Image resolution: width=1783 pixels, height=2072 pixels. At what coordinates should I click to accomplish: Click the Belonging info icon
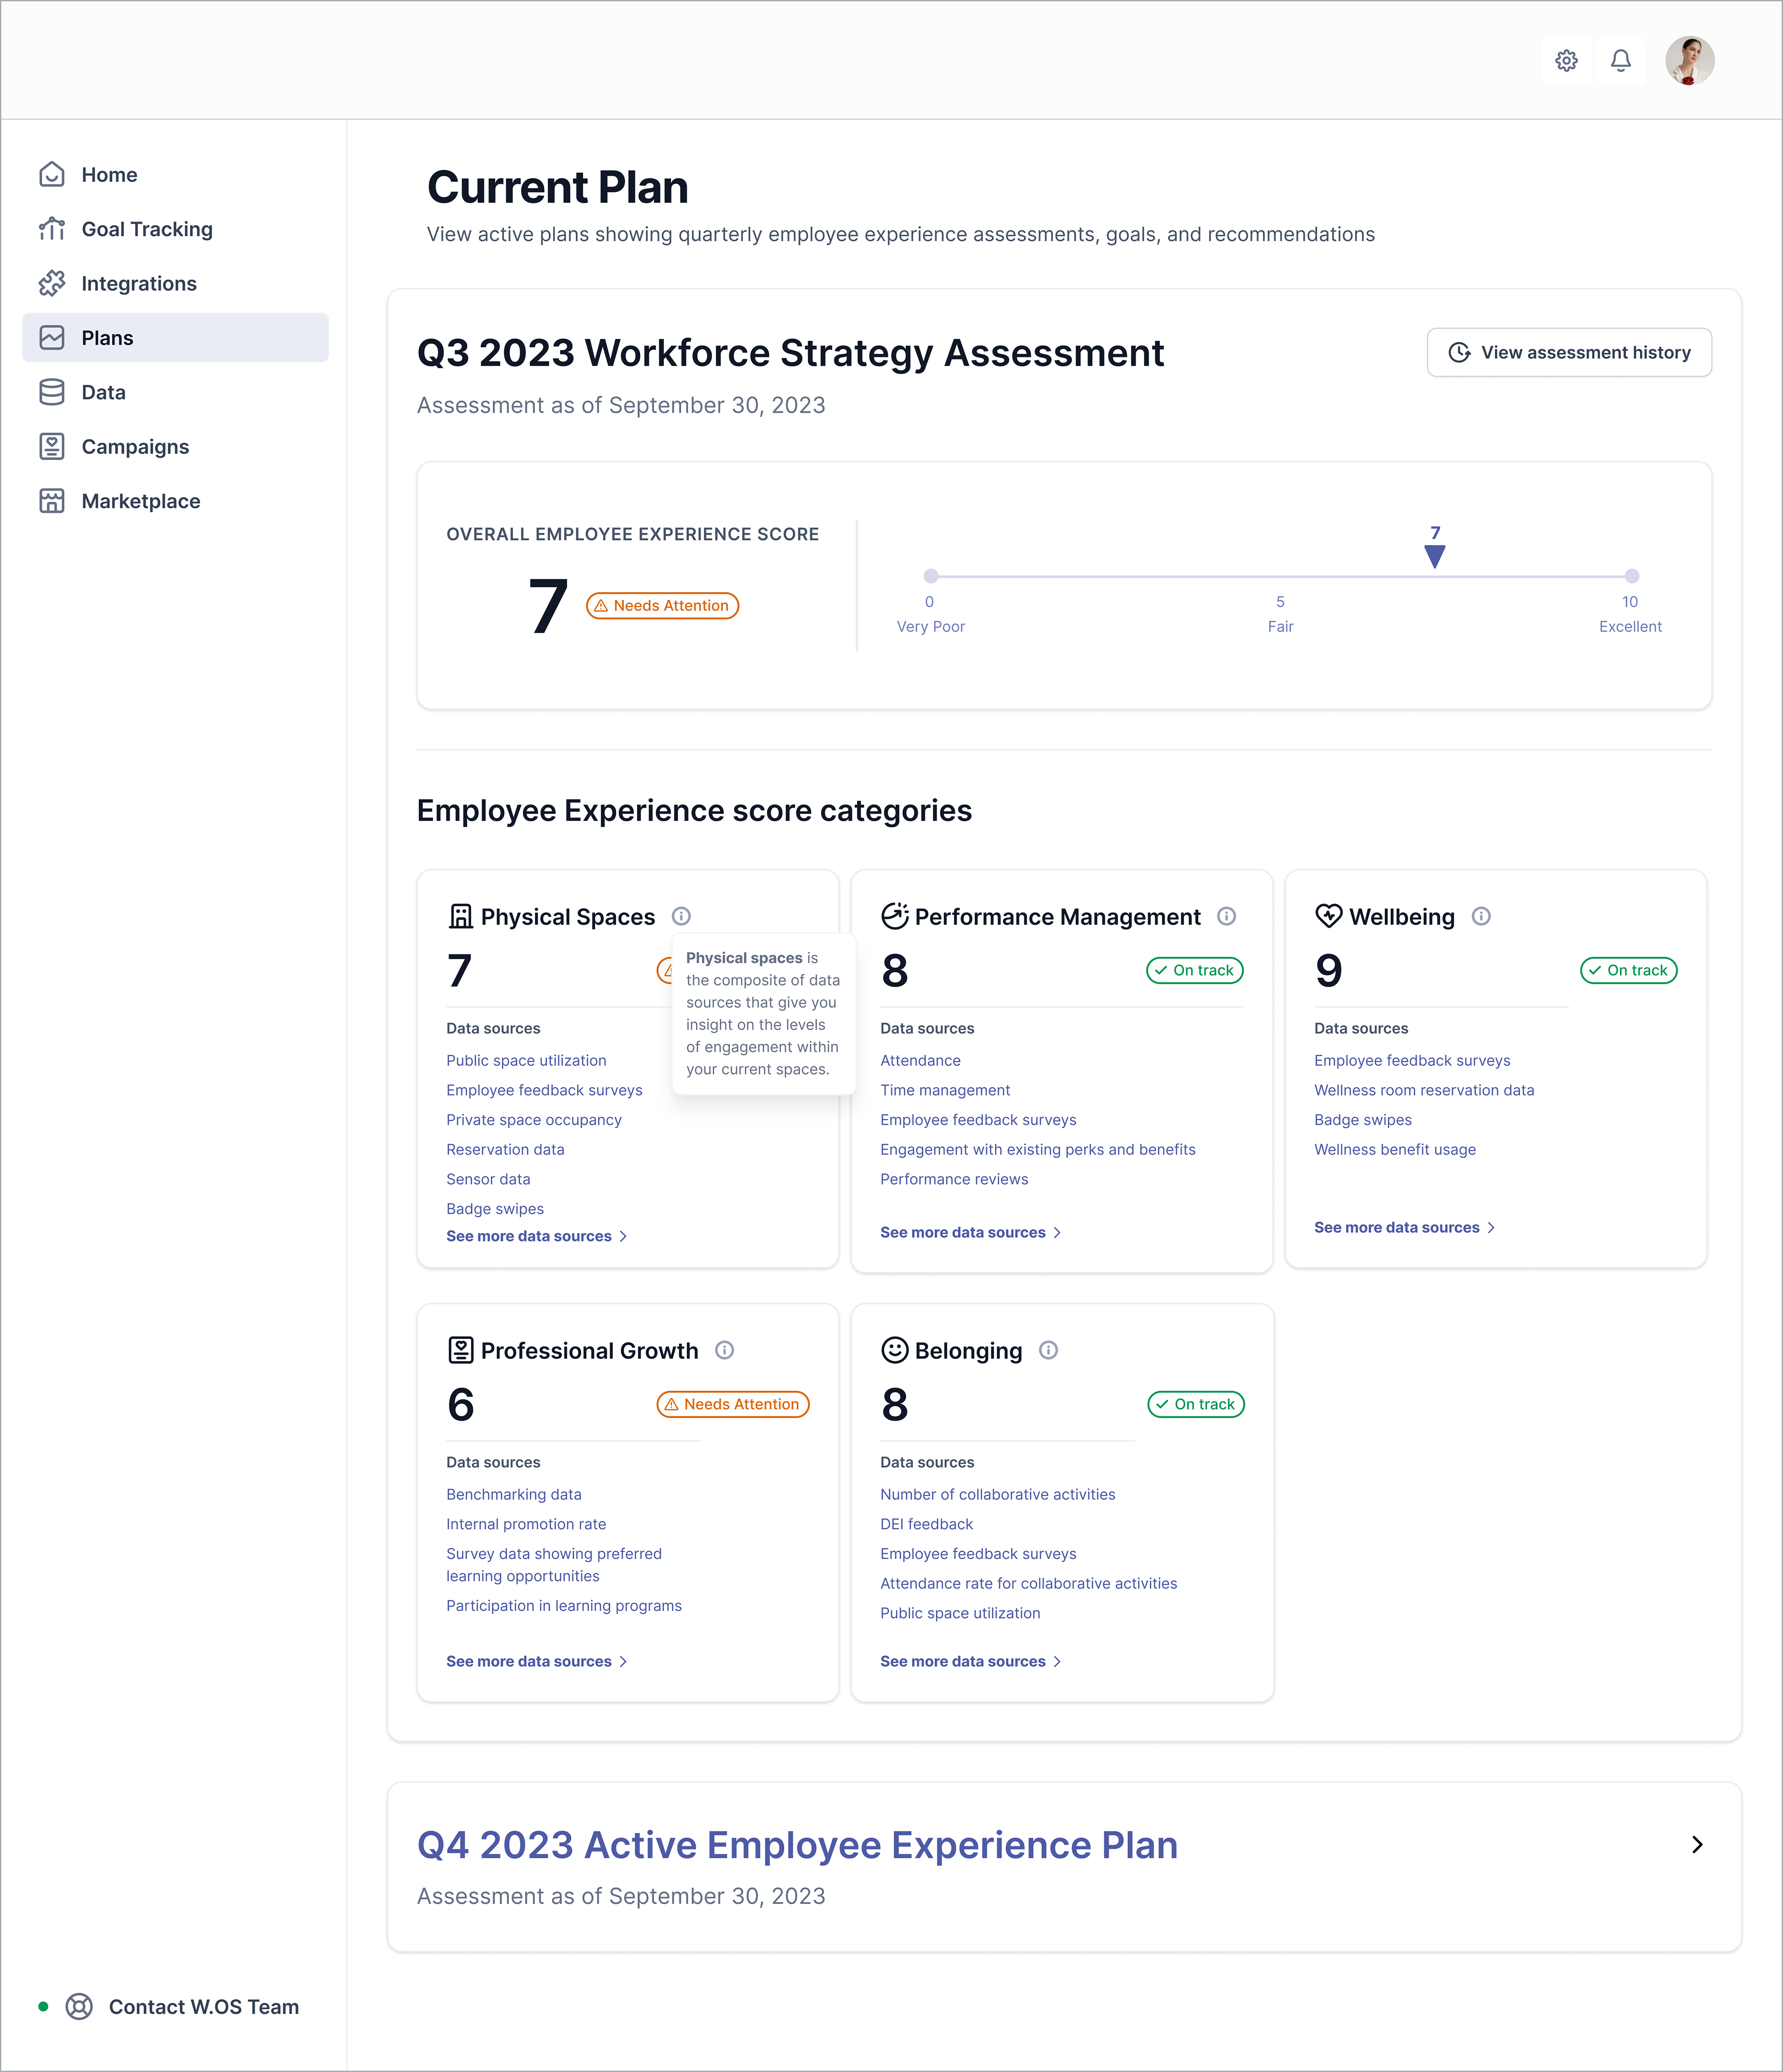click(1048, 1350)
